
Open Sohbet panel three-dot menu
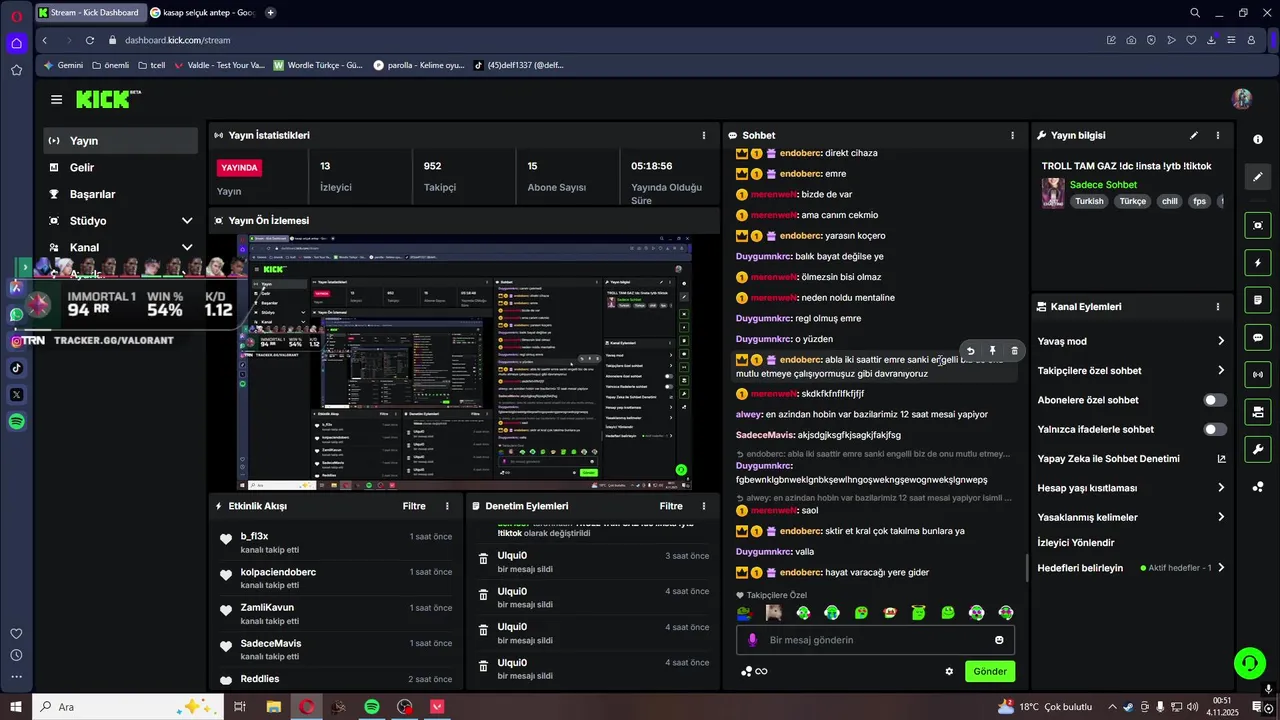coord(1012,135)
